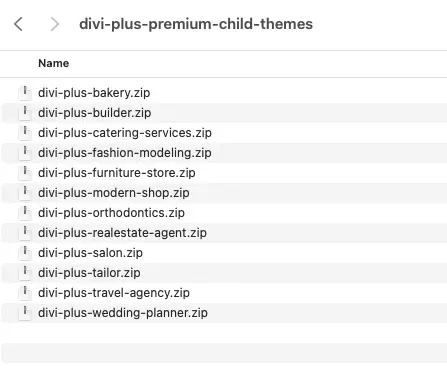Click the zip icon for divi-plus-bakery.zip

25,93
